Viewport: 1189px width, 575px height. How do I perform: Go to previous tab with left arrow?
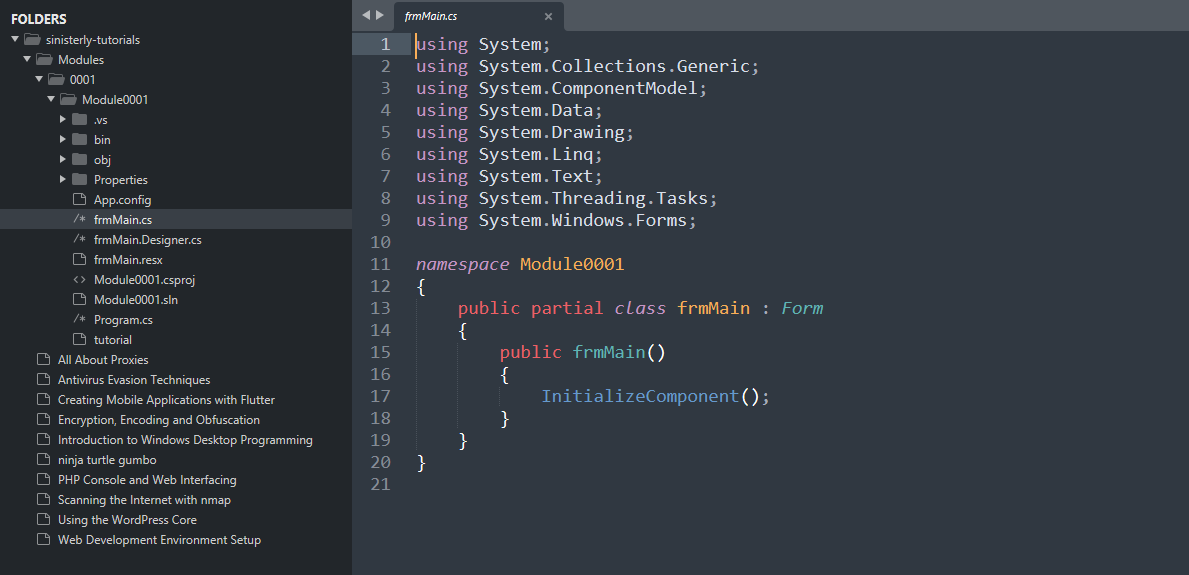[365, 14]
